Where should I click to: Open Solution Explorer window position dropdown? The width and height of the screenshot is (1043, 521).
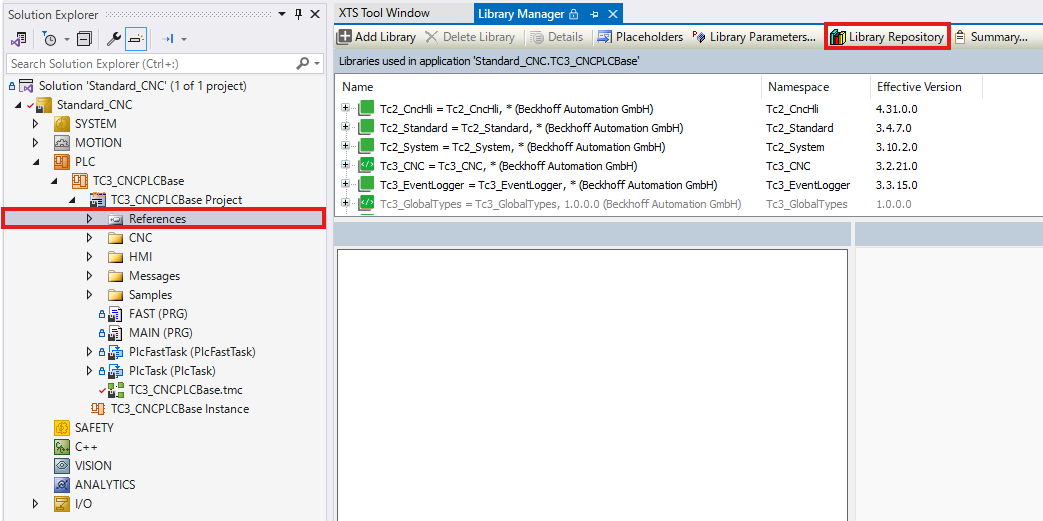pos(283,14)
